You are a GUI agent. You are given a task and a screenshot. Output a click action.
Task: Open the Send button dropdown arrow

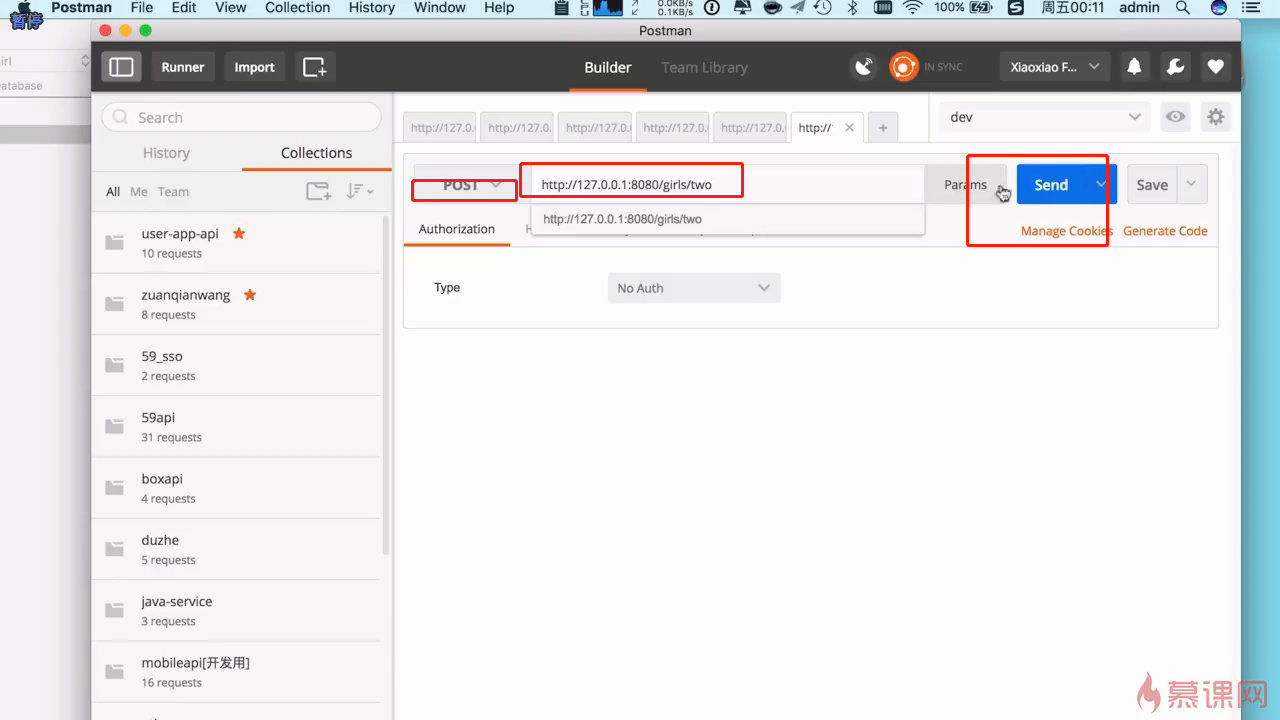pos(1101,185)
